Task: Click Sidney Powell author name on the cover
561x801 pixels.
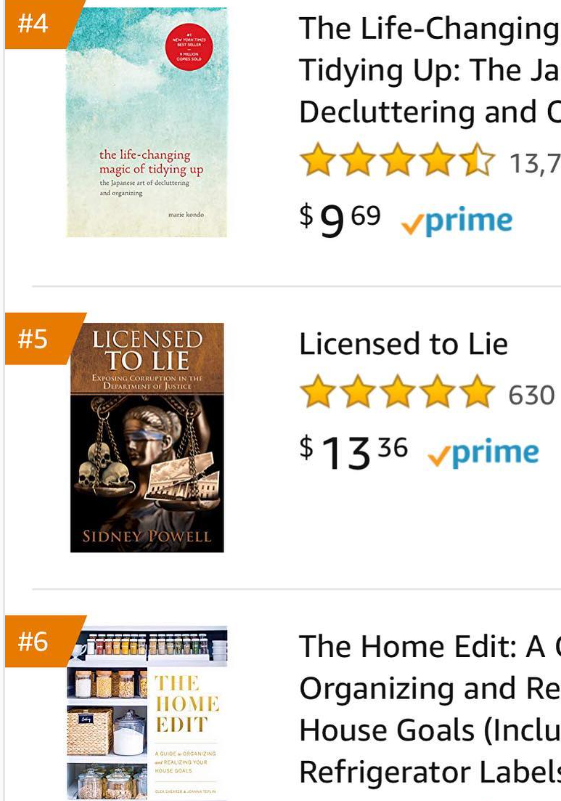Action: coord(147,536)
